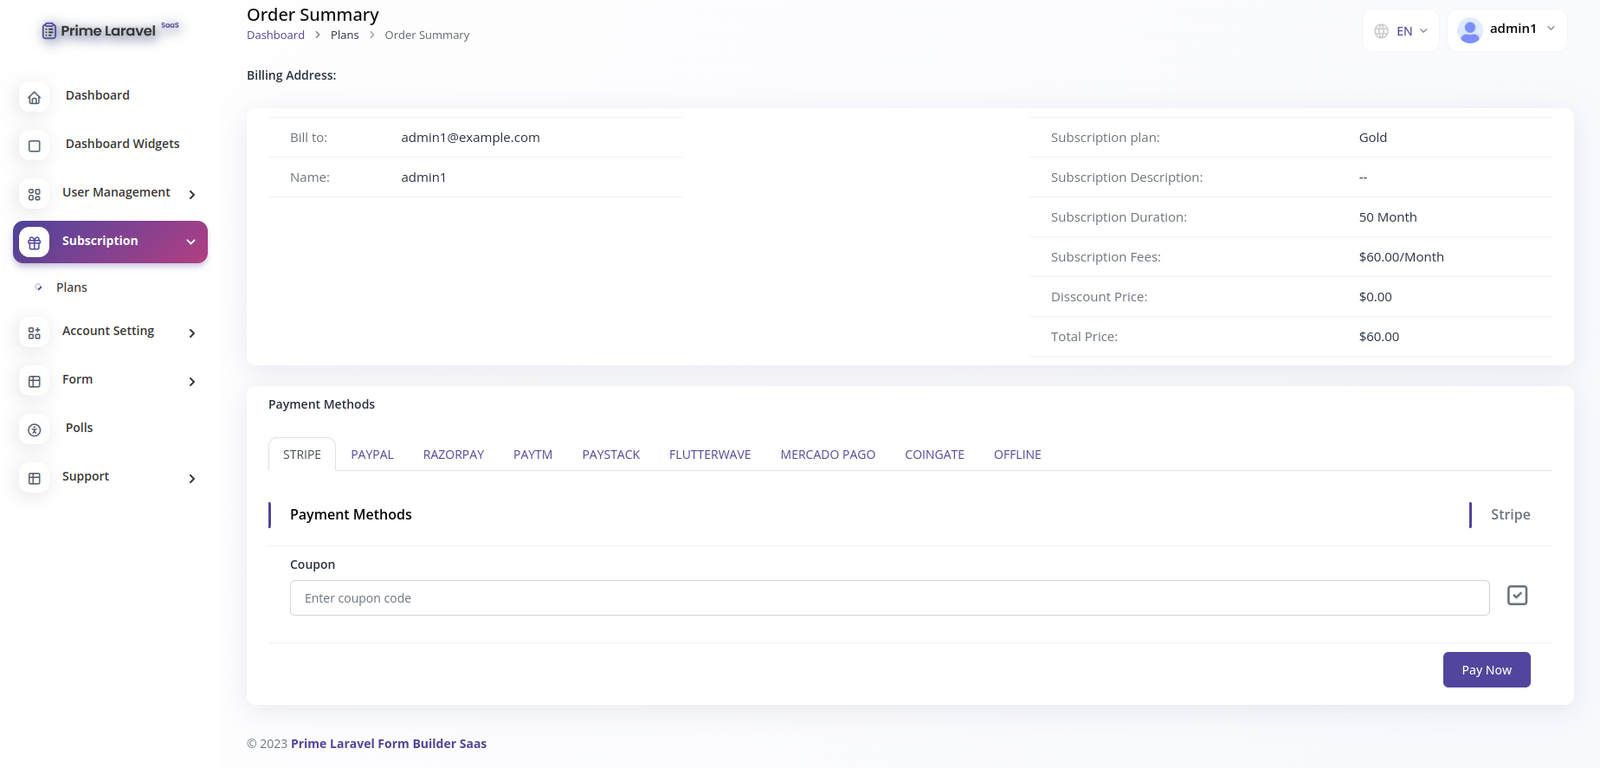The width and height of the screenshot is (1600, 768).
Task: Click the admin1 user avatar
Action: (x=1469, y=31)
